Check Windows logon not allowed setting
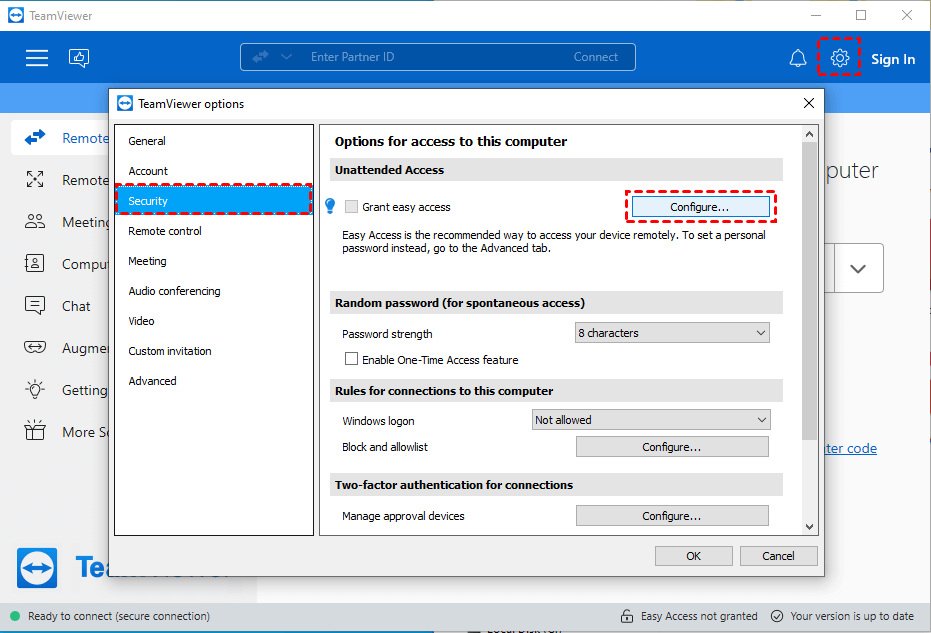Viewport: 931px width, 633px height. pyautogui.click(x=651, y=419)
